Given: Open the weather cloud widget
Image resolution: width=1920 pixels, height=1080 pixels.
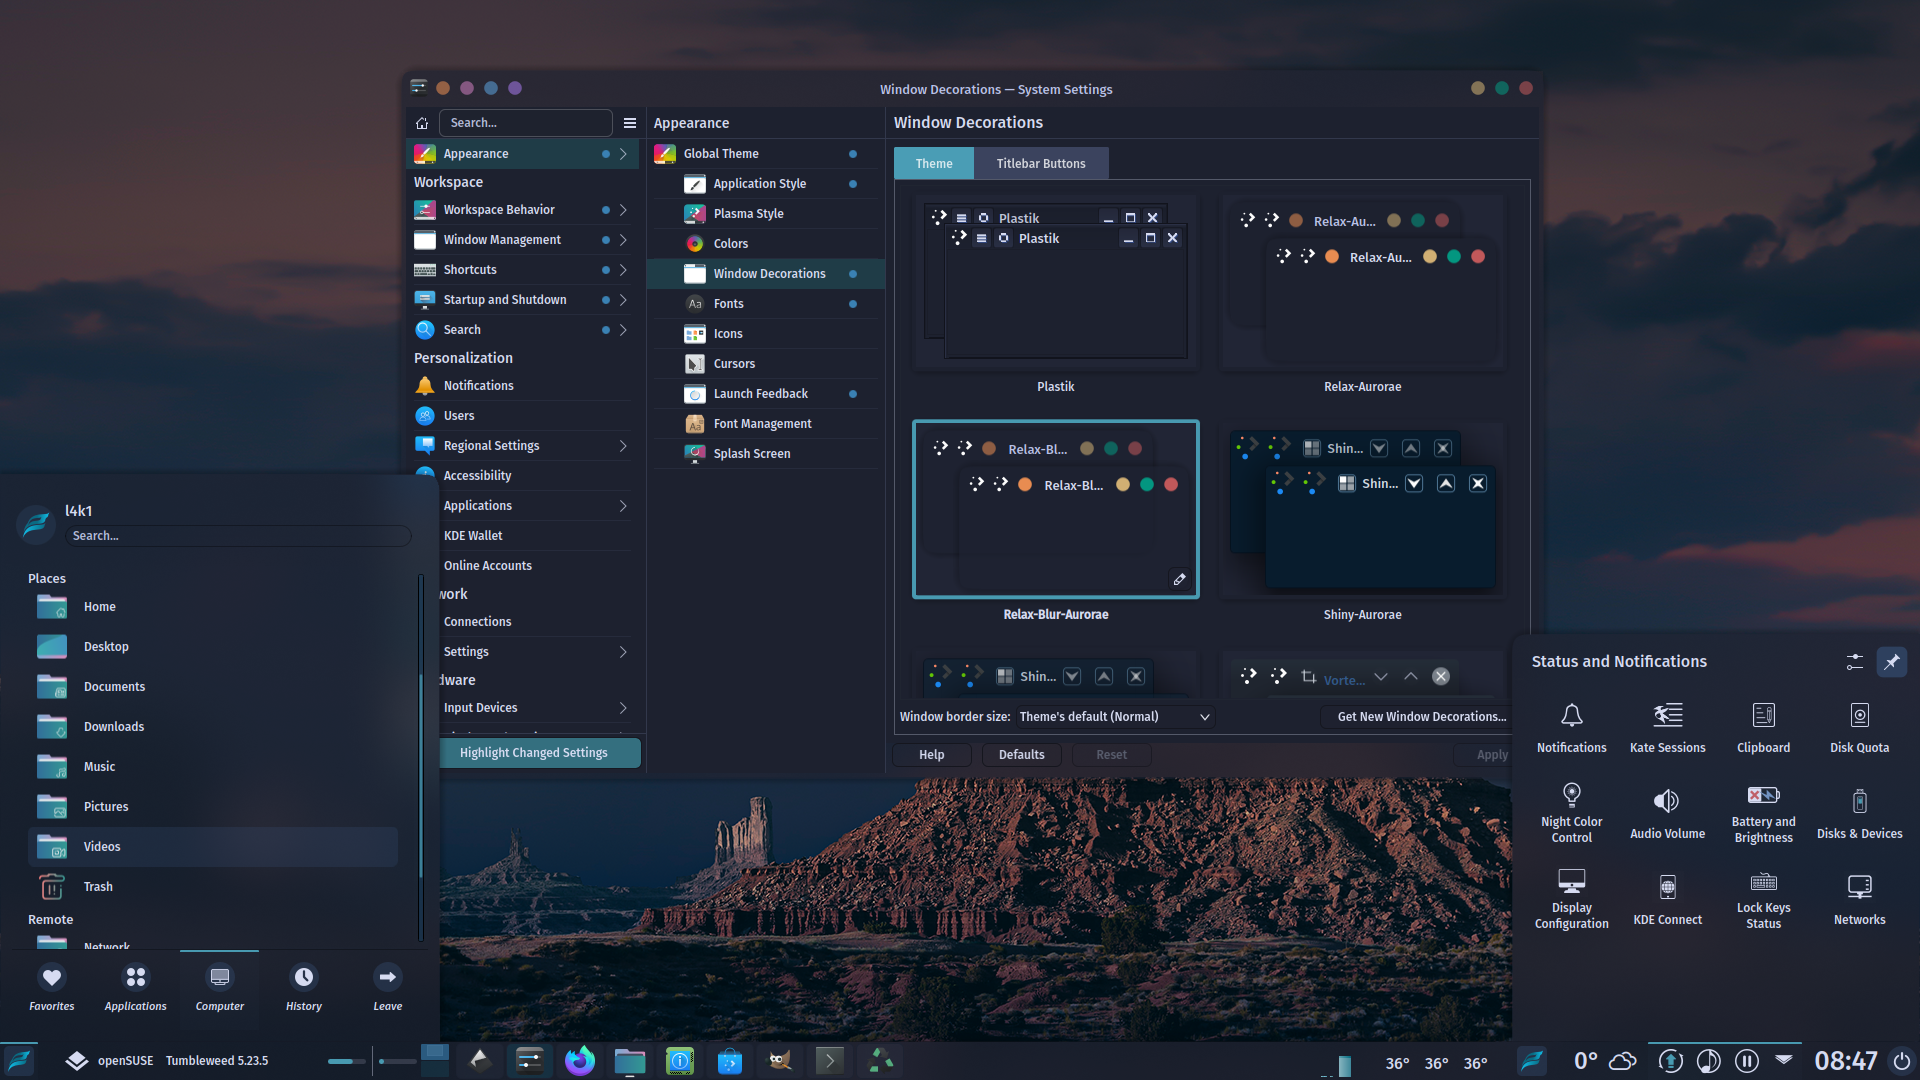Looking at the screenshot, I should 1623,1061.
